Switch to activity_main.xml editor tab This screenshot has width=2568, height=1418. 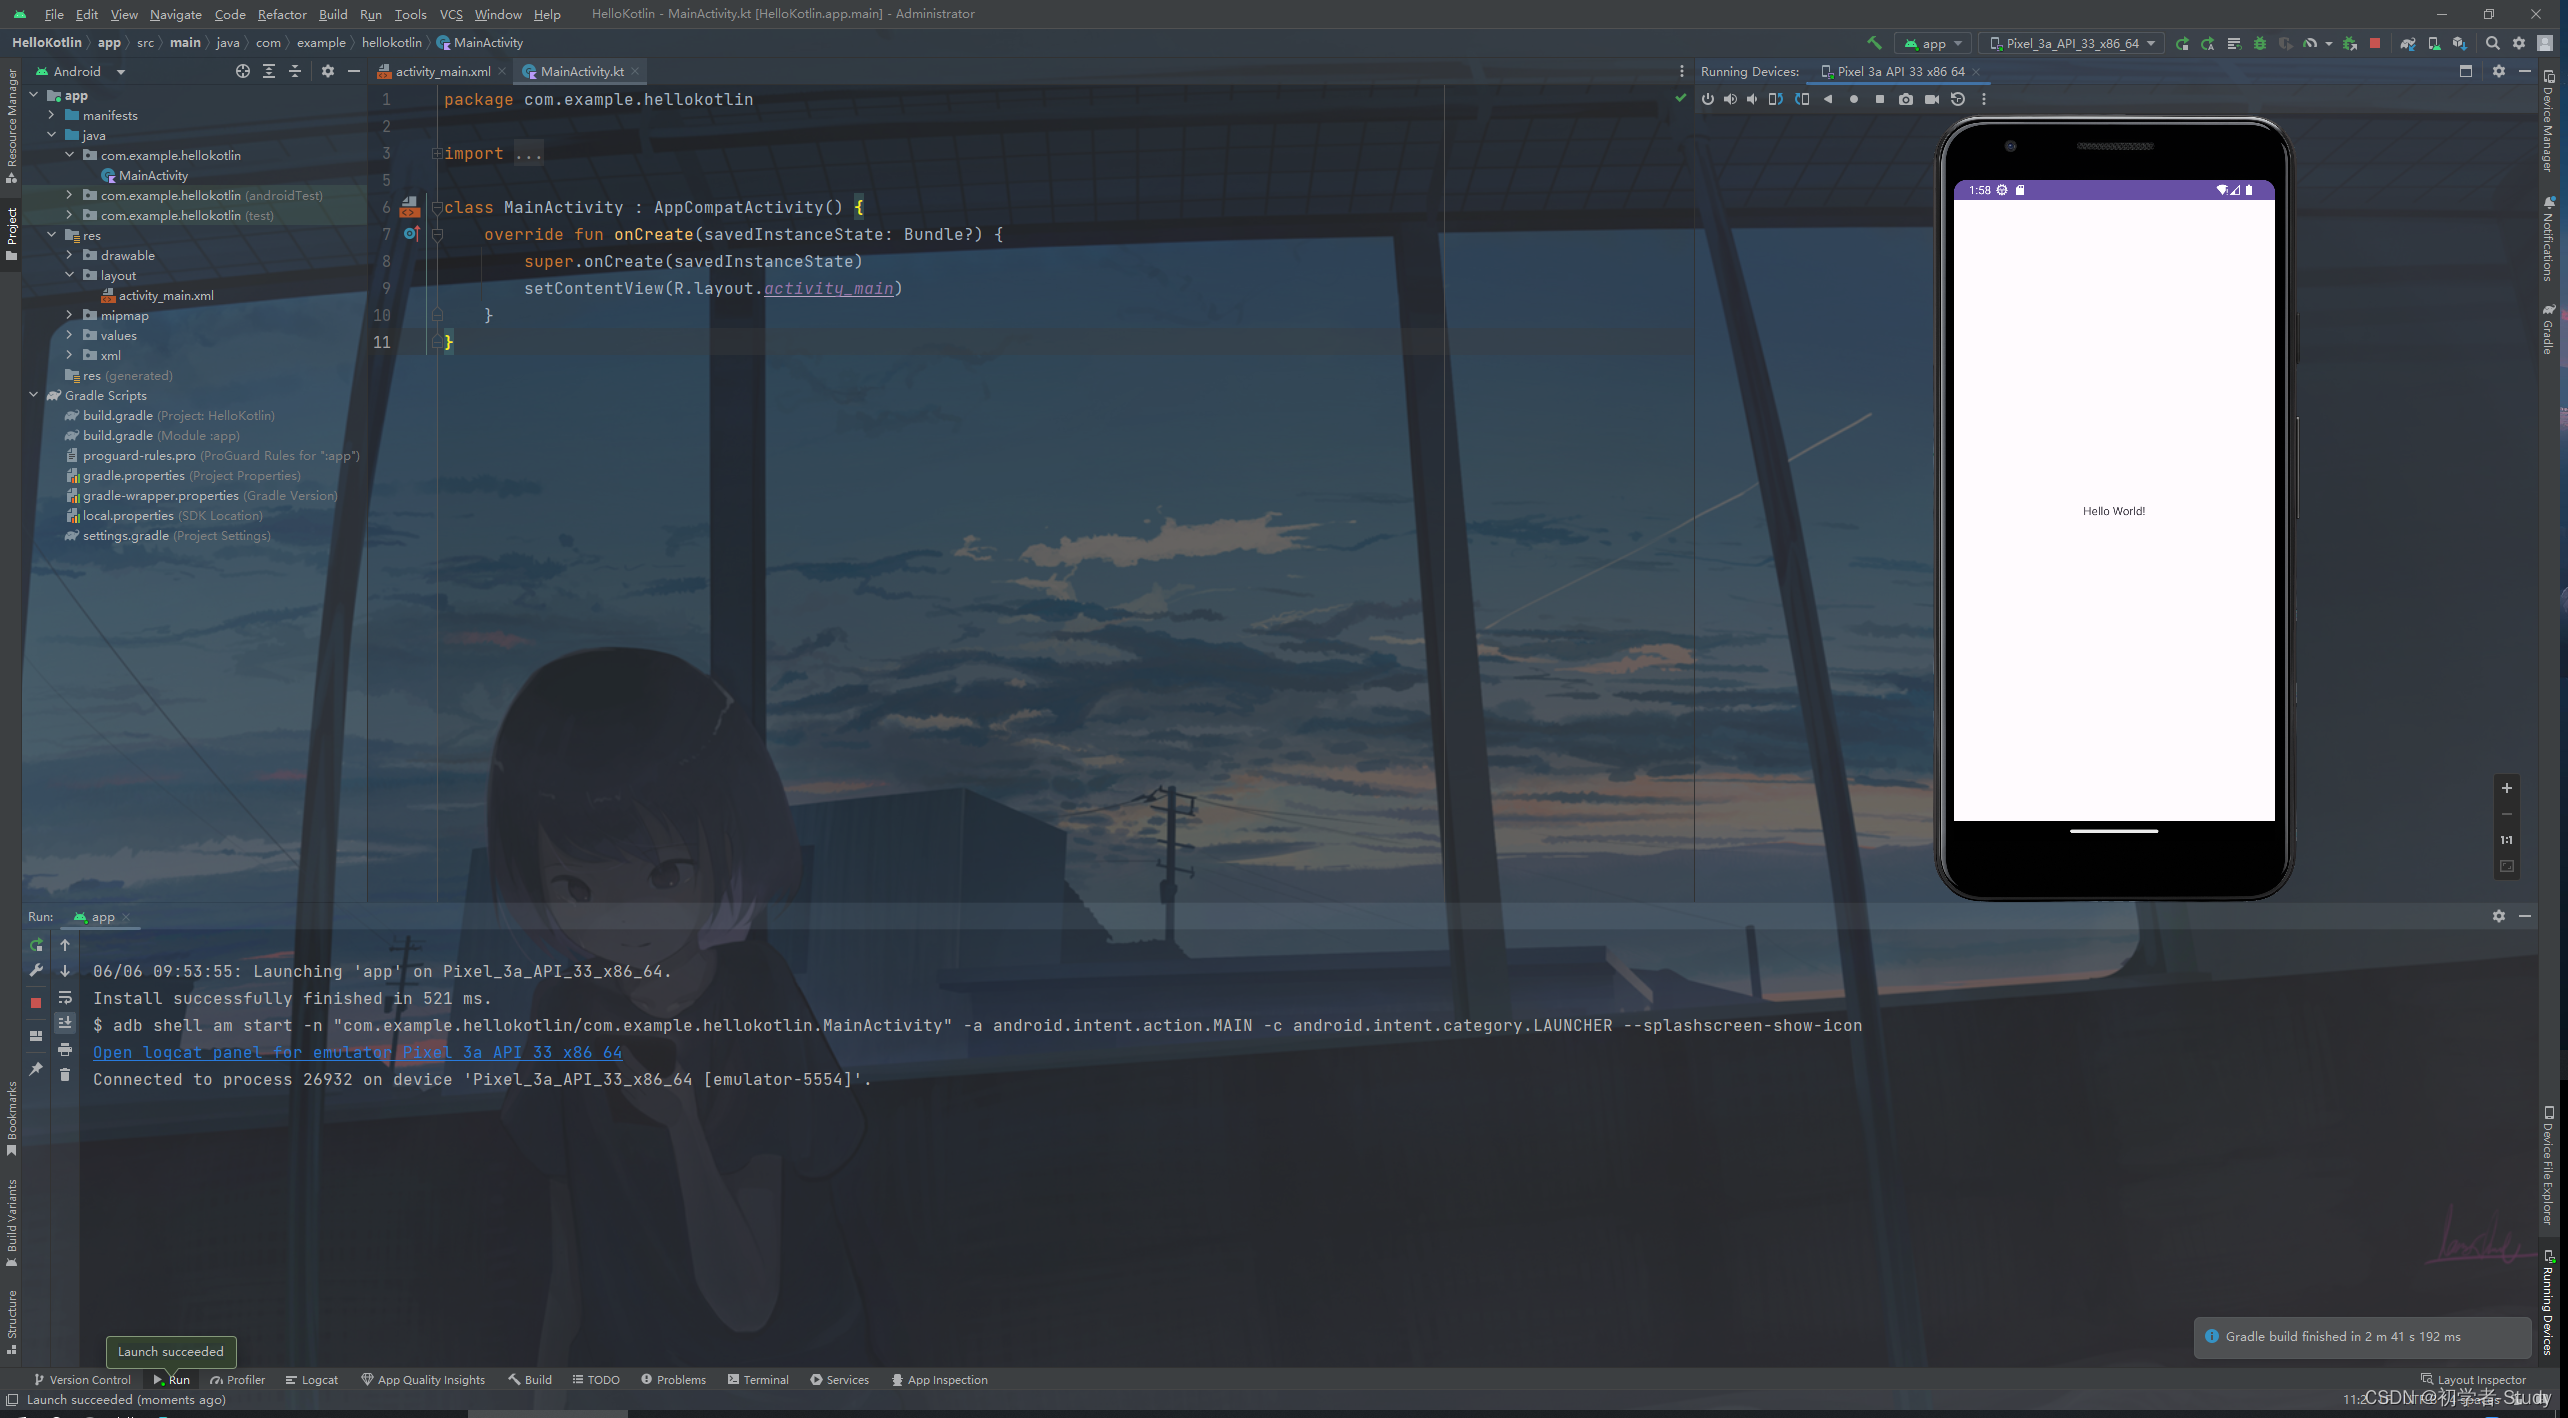(442, 71)
